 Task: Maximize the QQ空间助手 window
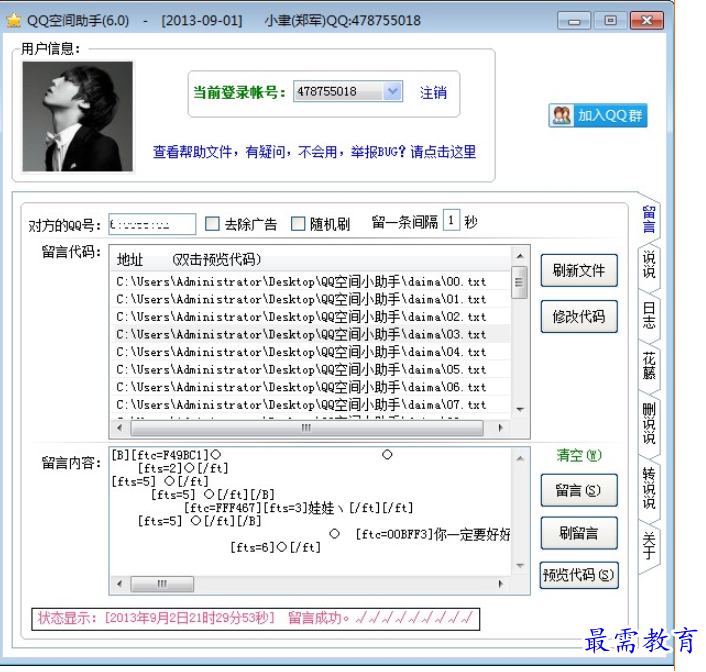point(611,21)
